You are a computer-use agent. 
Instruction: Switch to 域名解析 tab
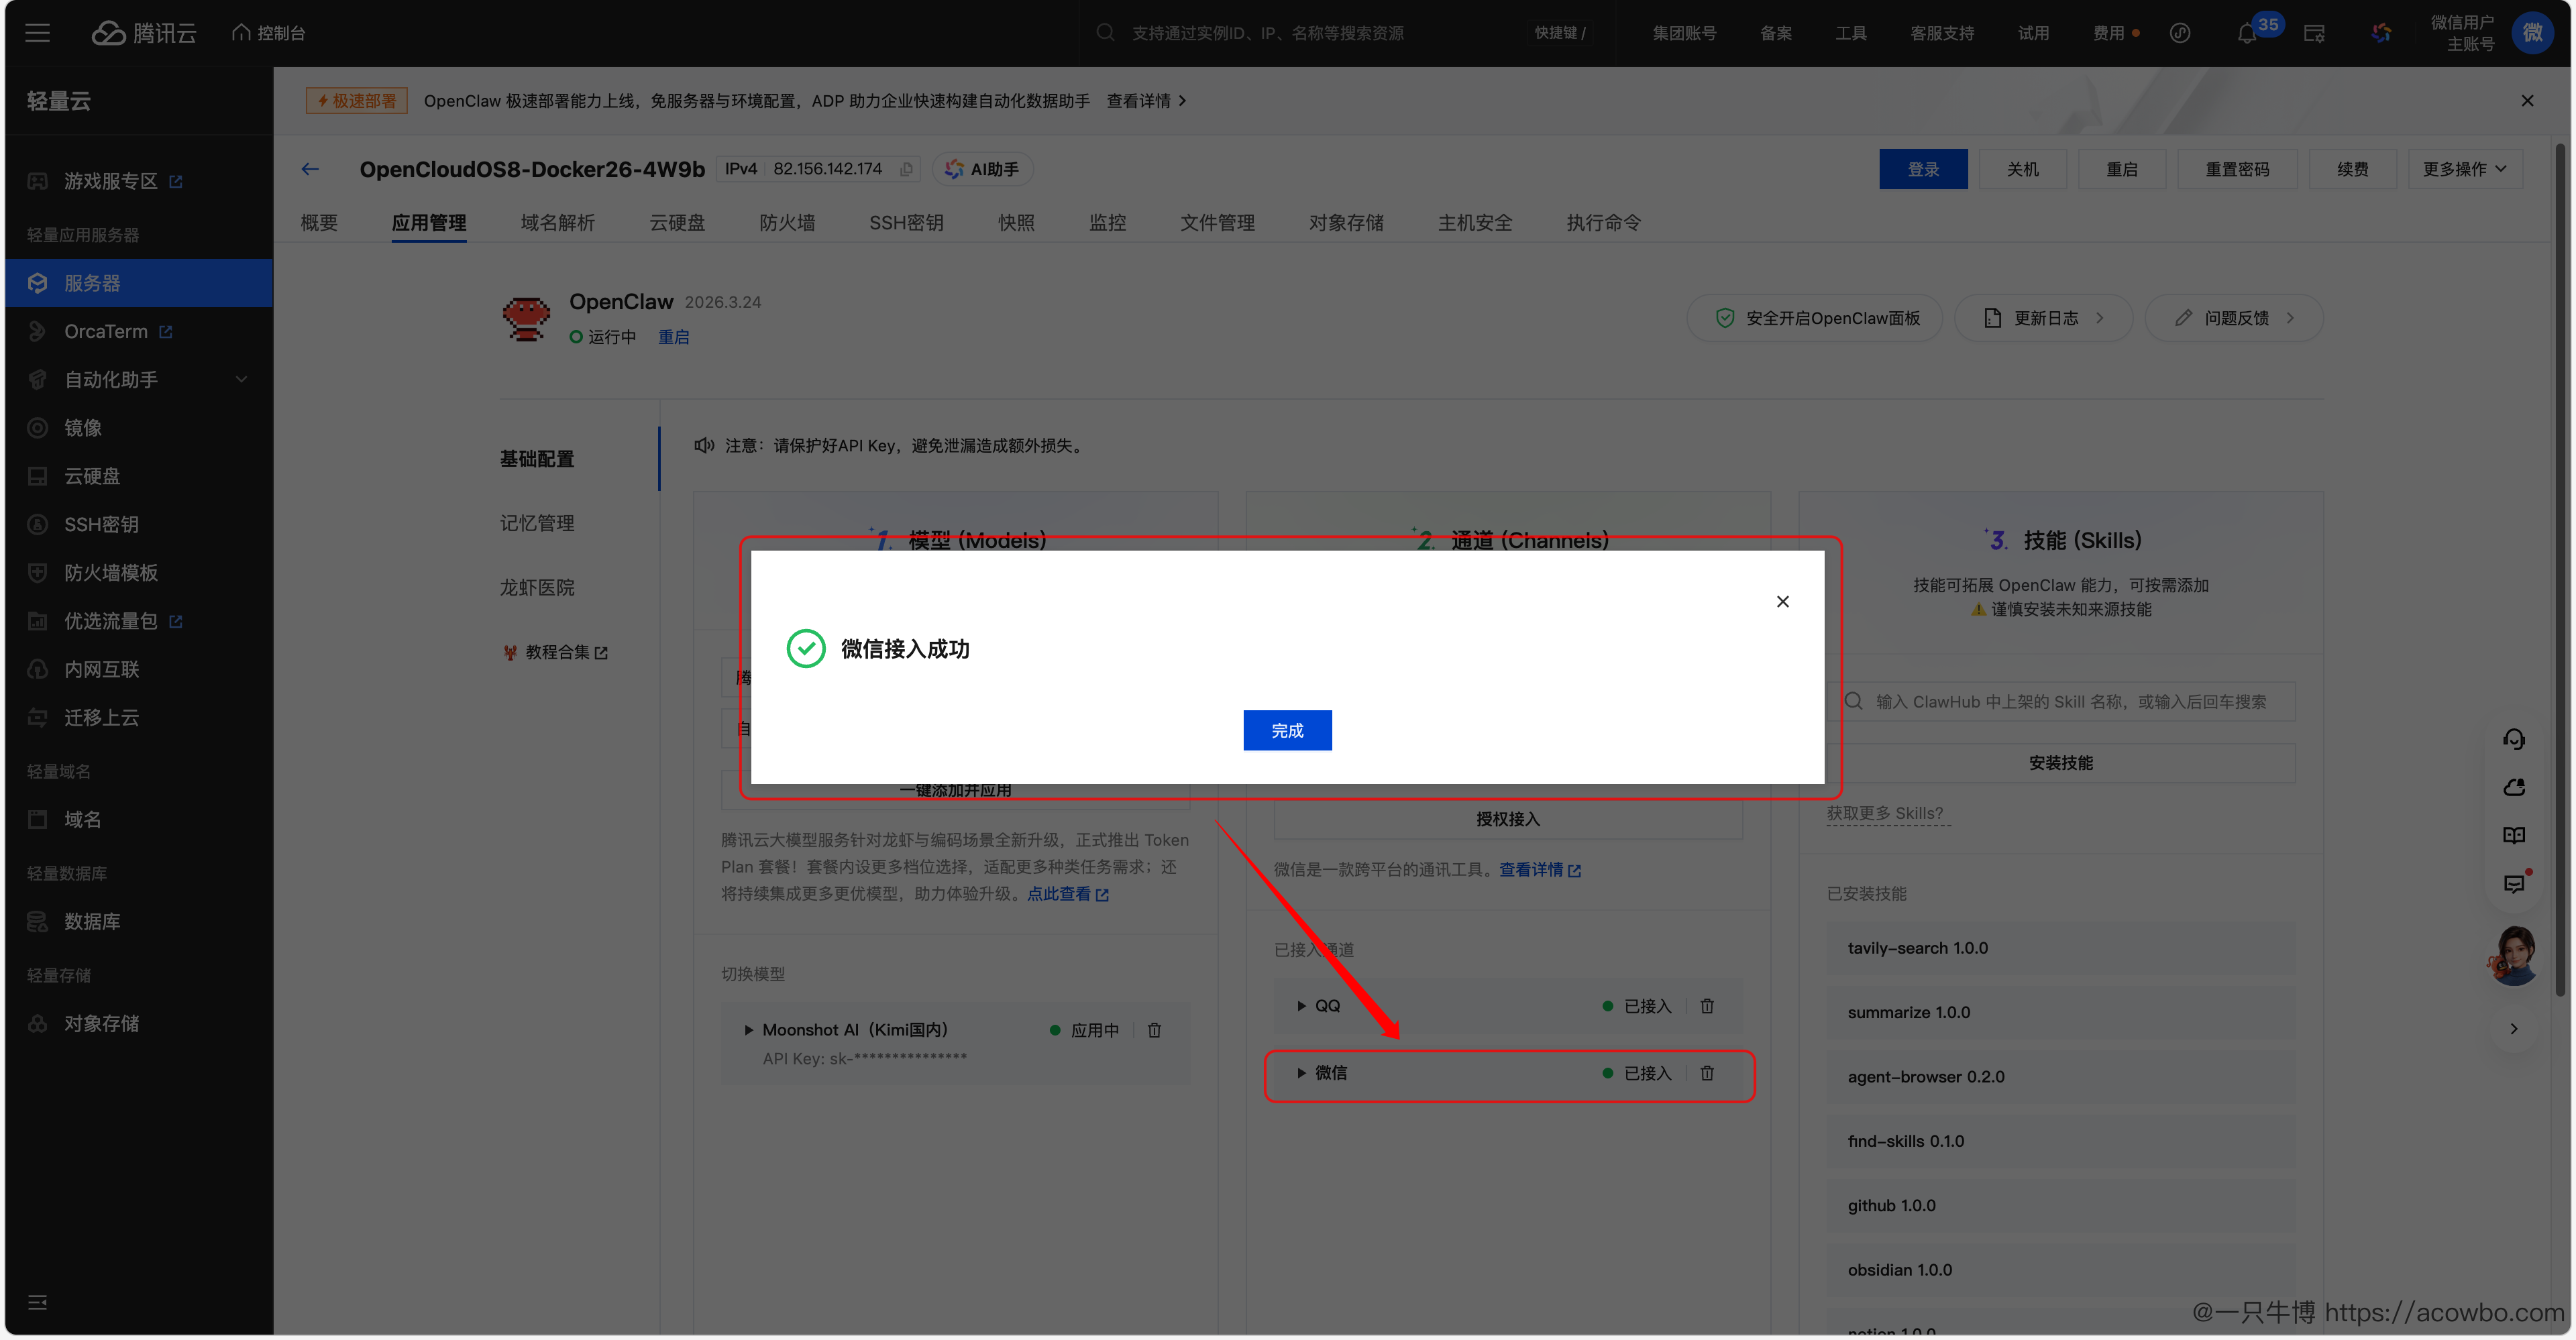click(x=557, y=223)
